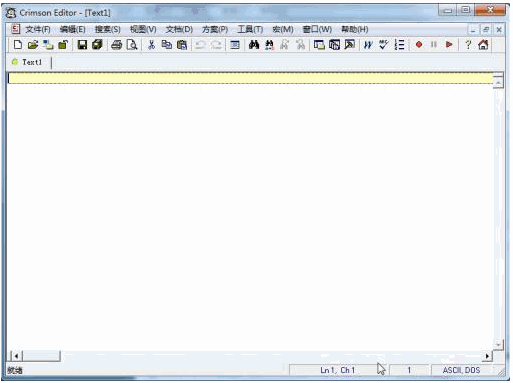Expand the 视图(V) menu
This screenshot has width=513, height=383.
point(143,30)
